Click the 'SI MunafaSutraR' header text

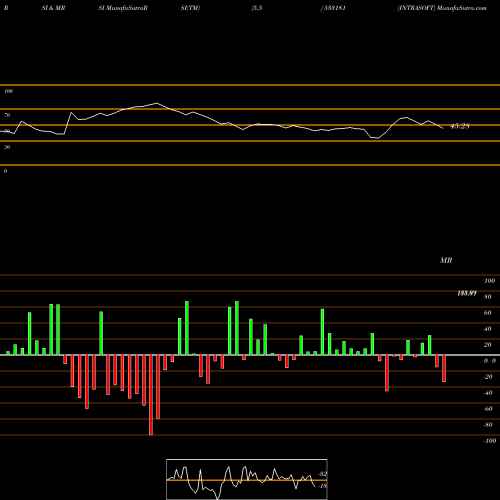pyautogui.click(x=123, y=8)
